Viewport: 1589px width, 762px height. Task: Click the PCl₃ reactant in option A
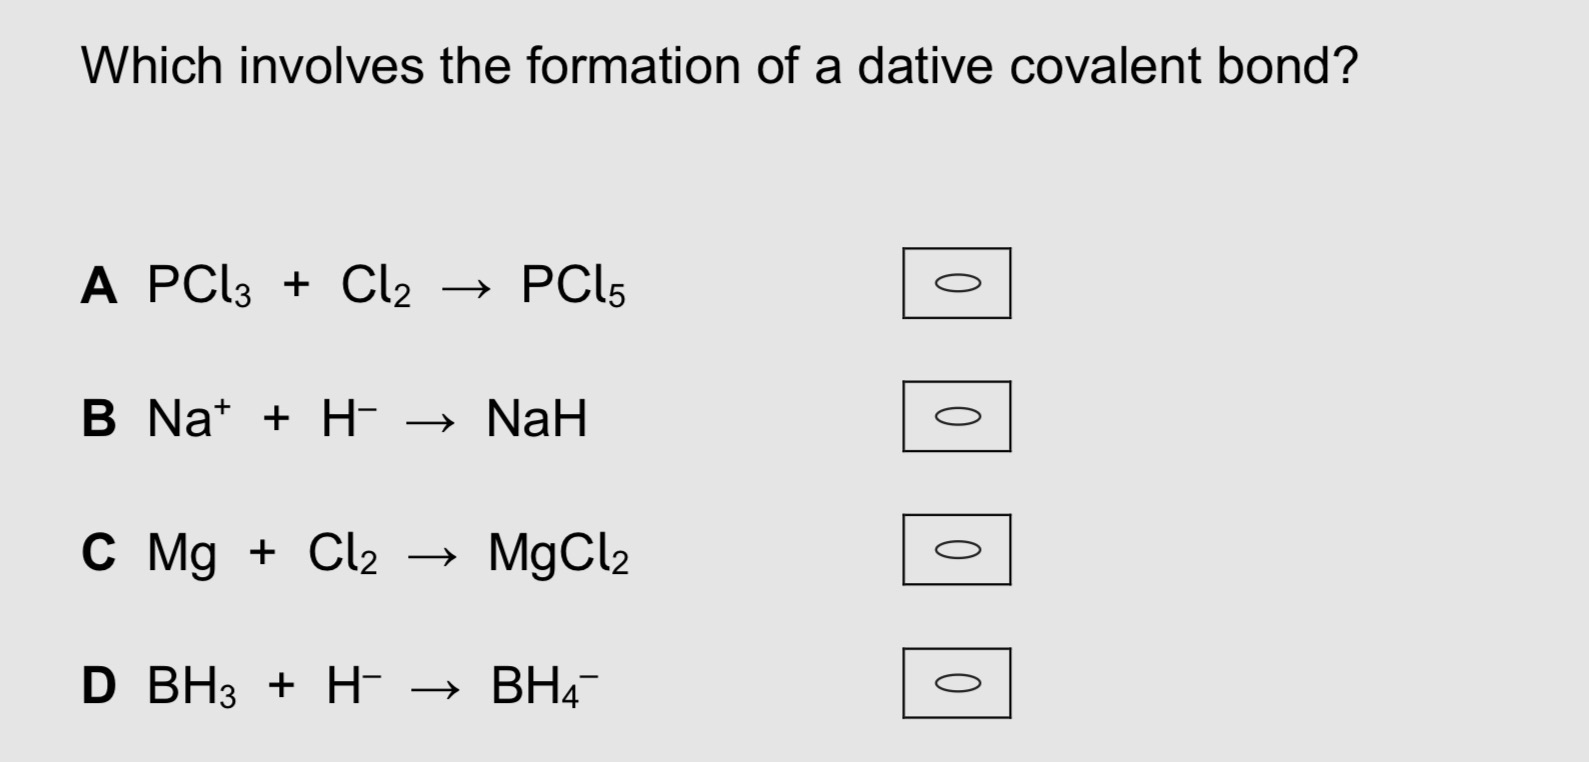tap(199, 287)
